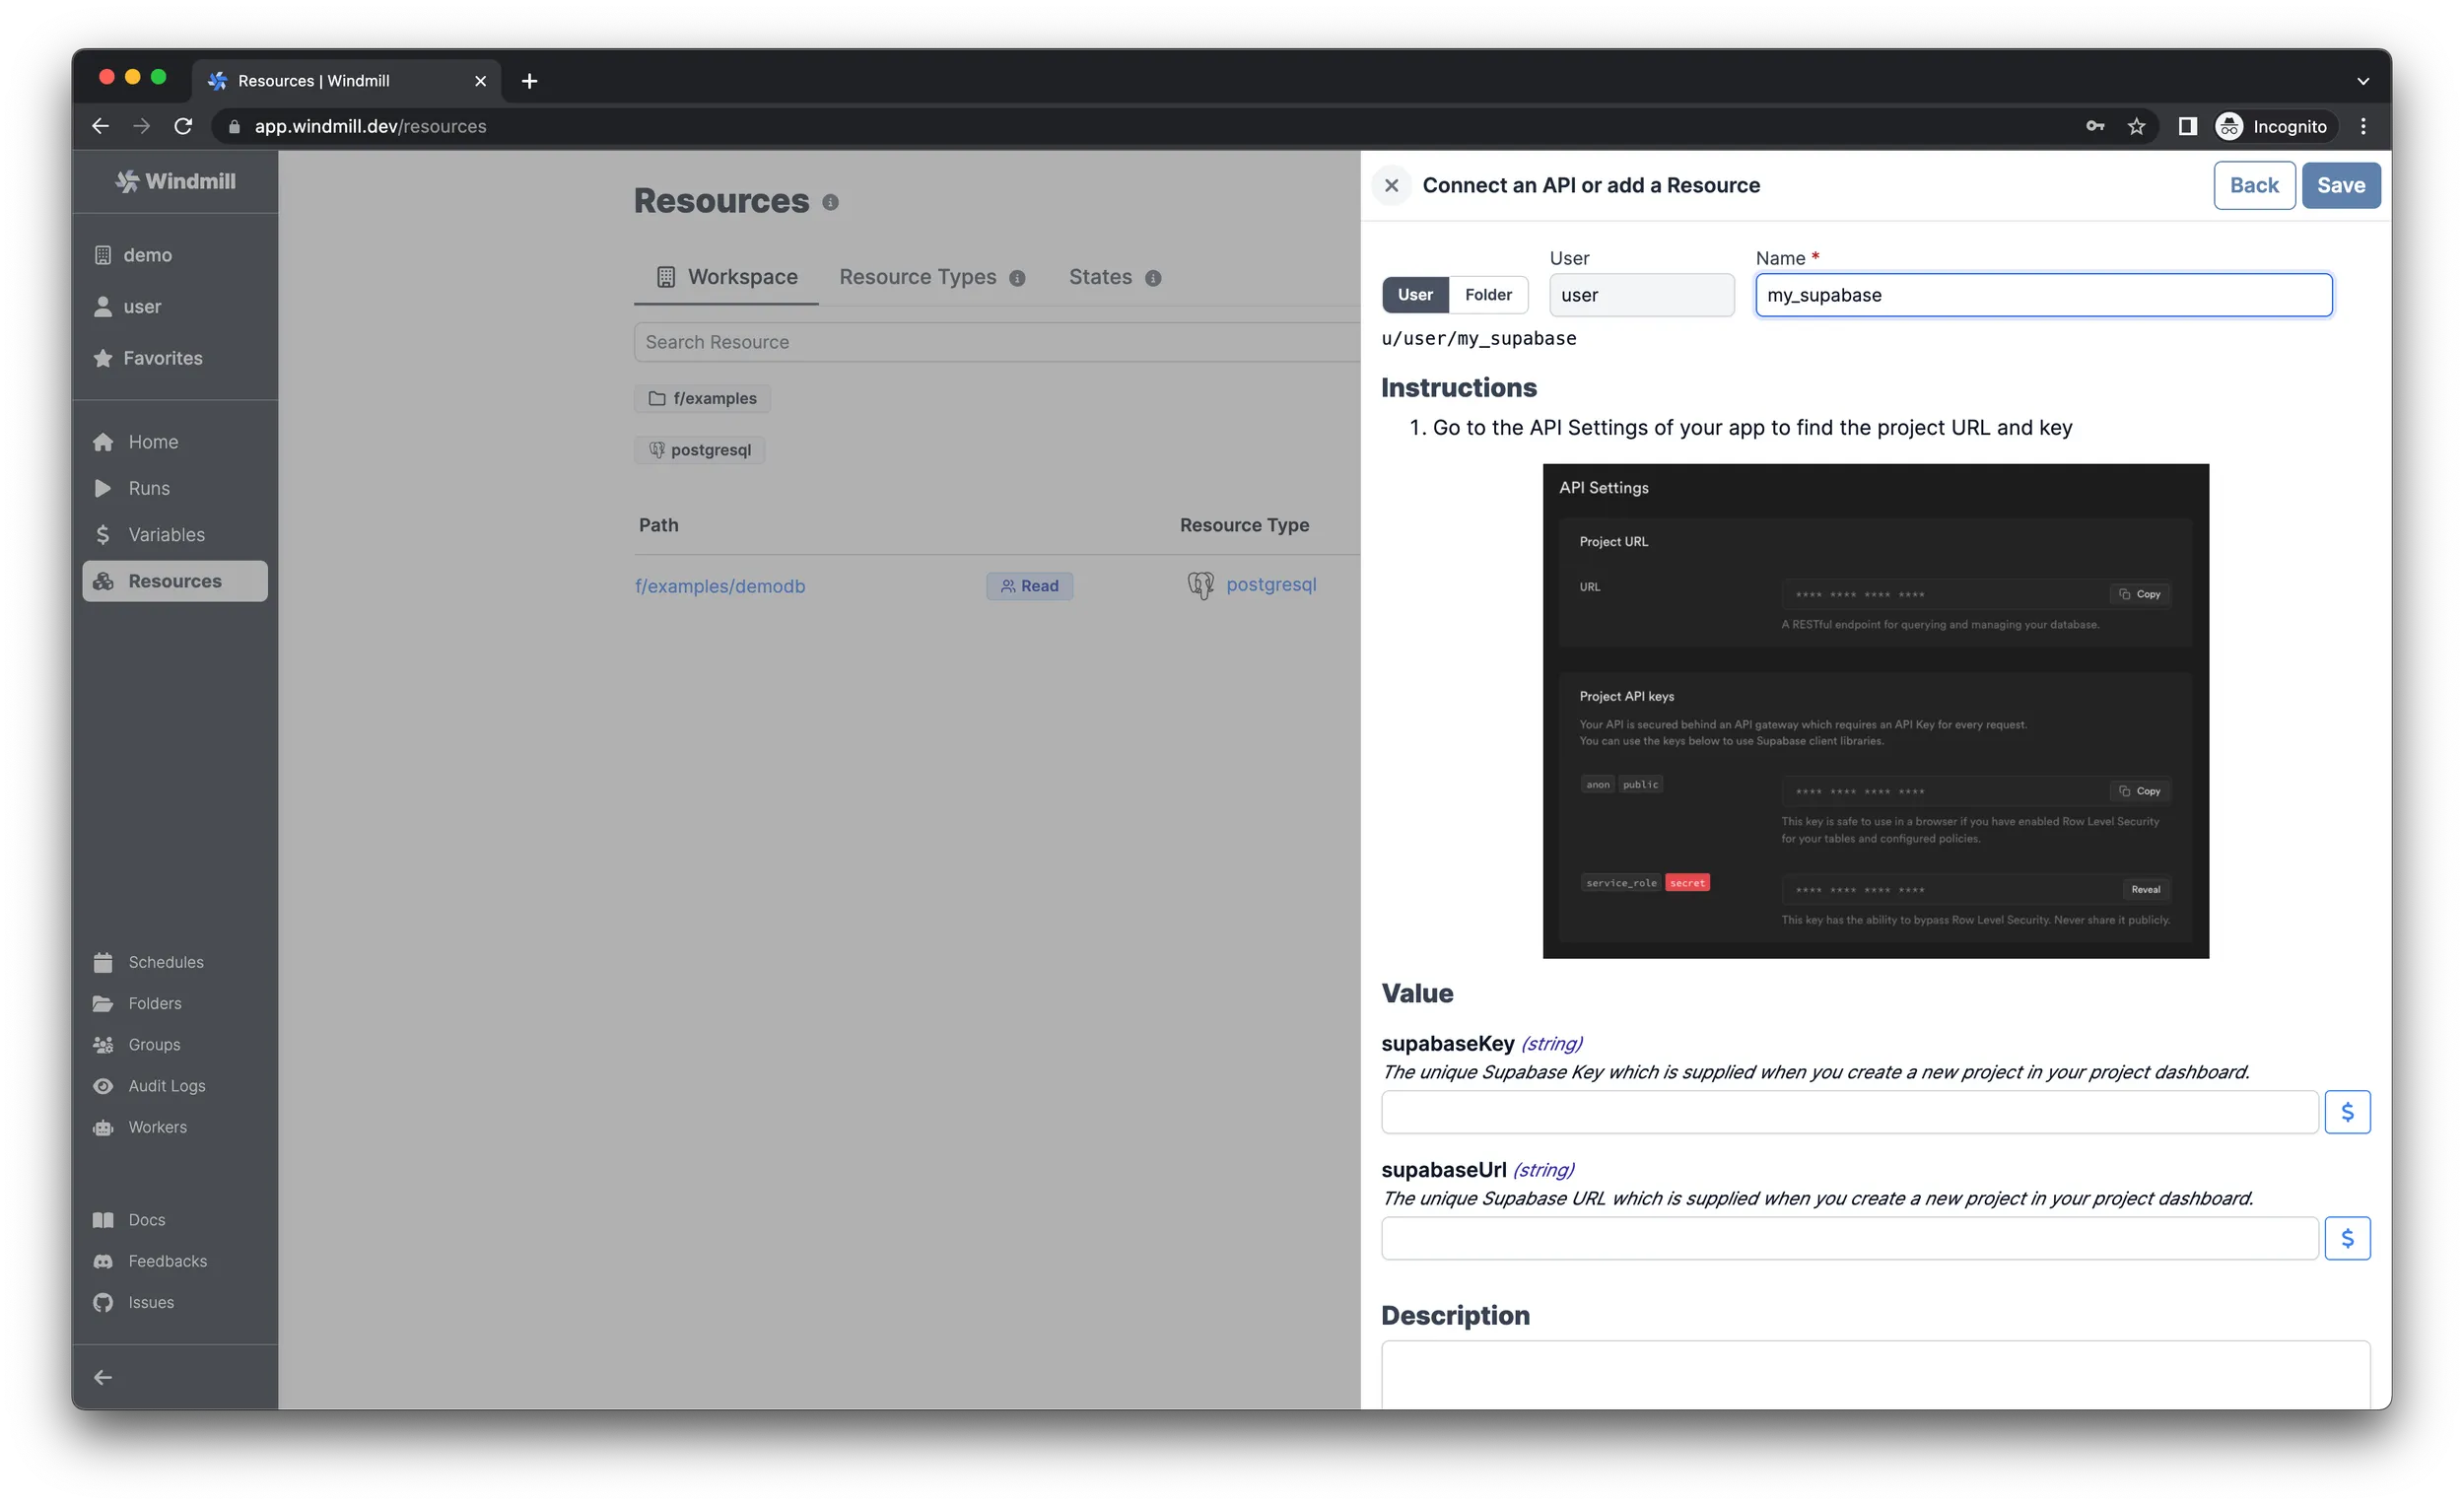Screen dimensions: 2464x1505
Task: Click the supabaseUrl variable link icon
Action: point(2348,1238)
